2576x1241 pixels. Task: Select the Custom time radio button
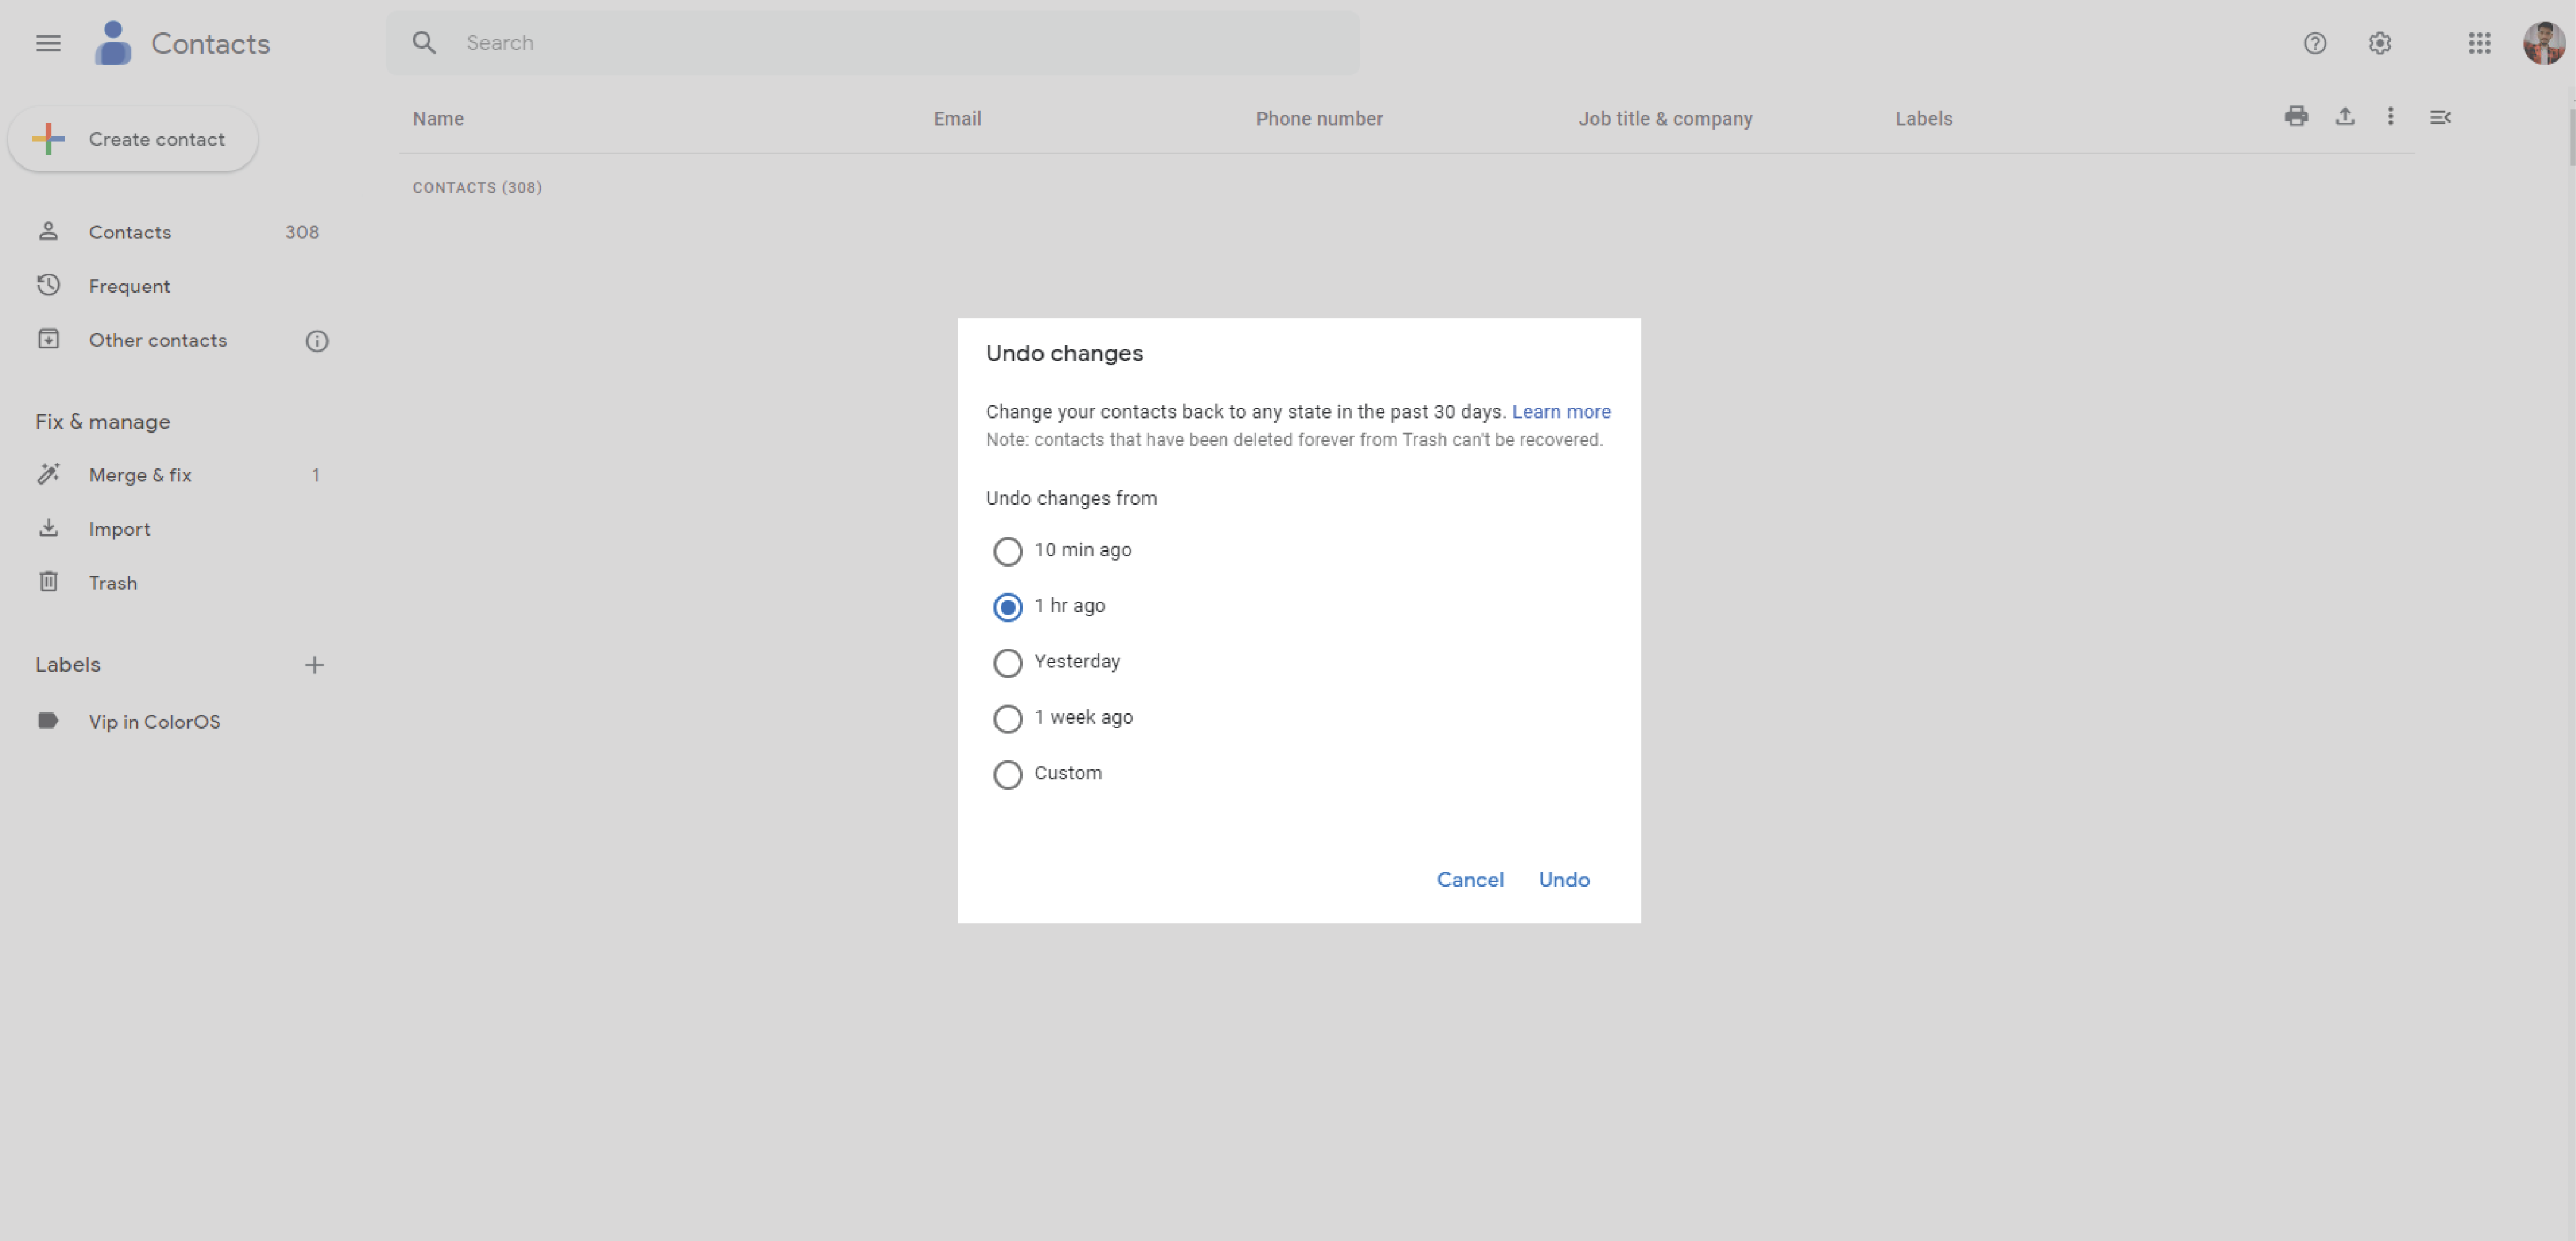pos(1007,775)
